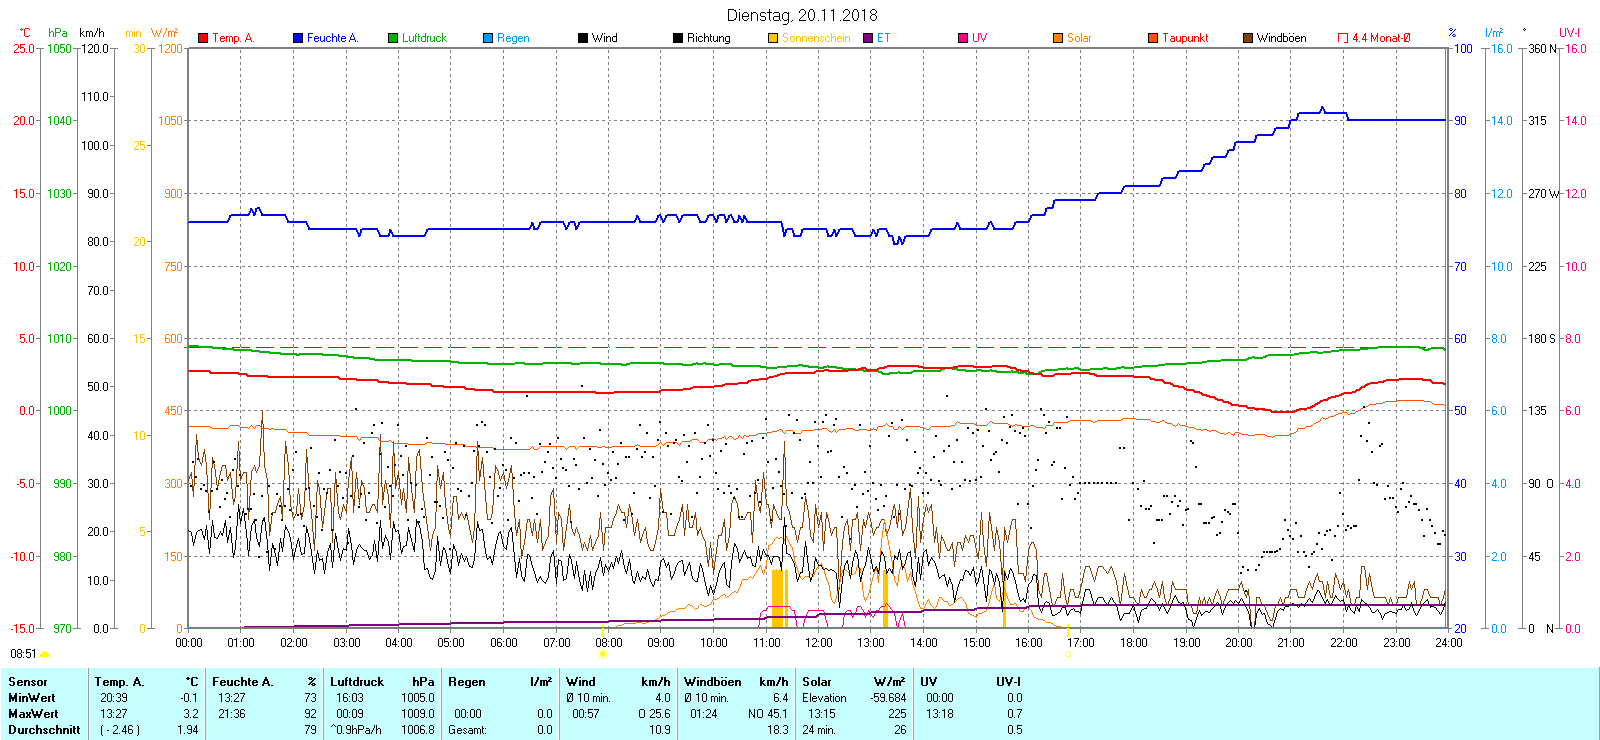Click the humidity maximum time 21:36
1600x740 pixels.
232,714
